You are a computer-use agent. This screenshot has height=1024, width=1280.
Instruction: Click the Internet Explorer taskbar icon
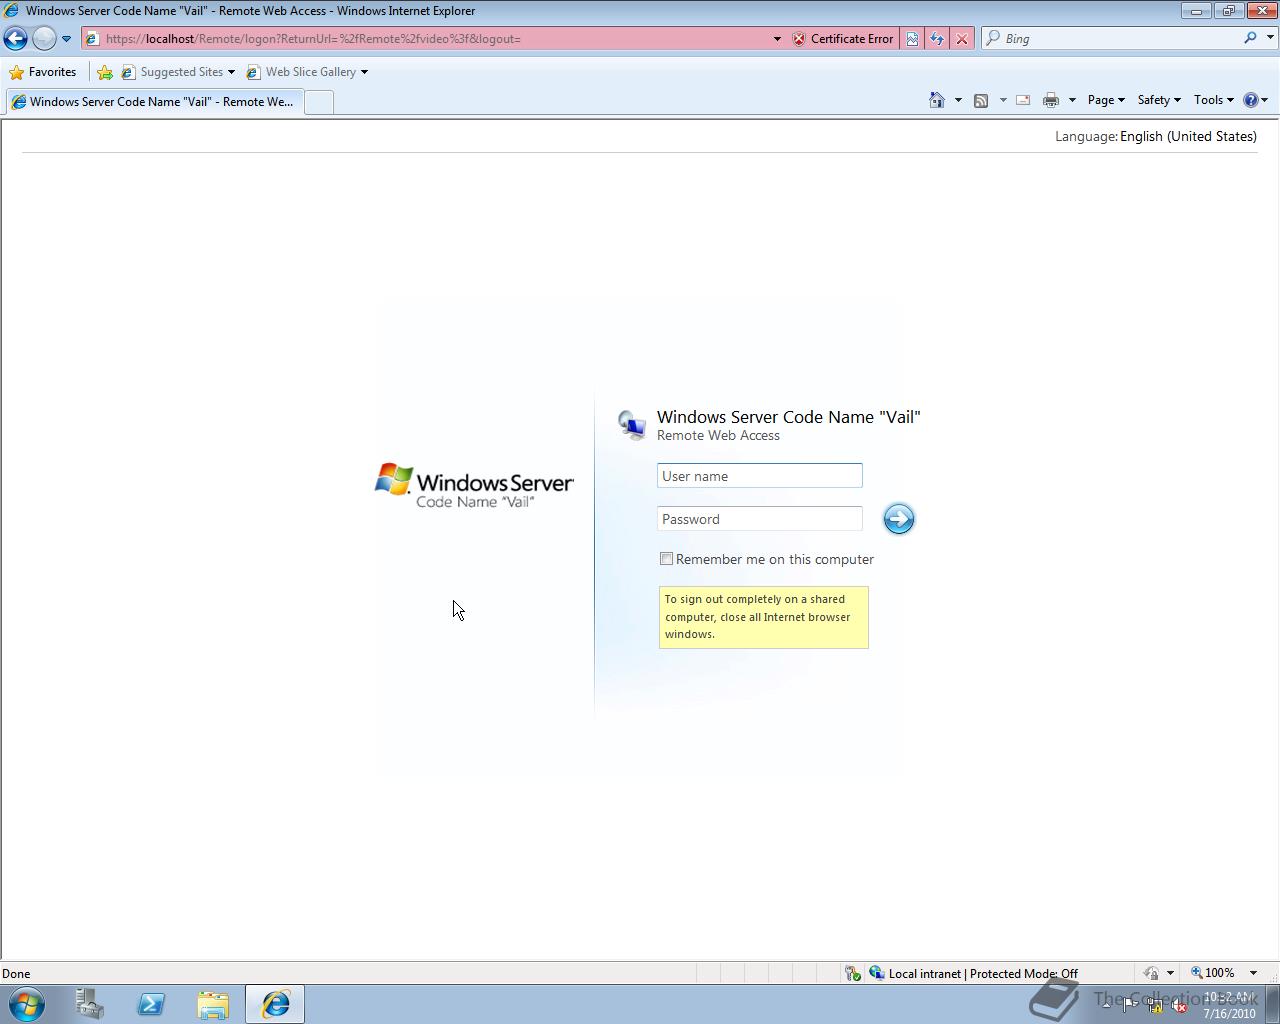(x=275, y=1004)
